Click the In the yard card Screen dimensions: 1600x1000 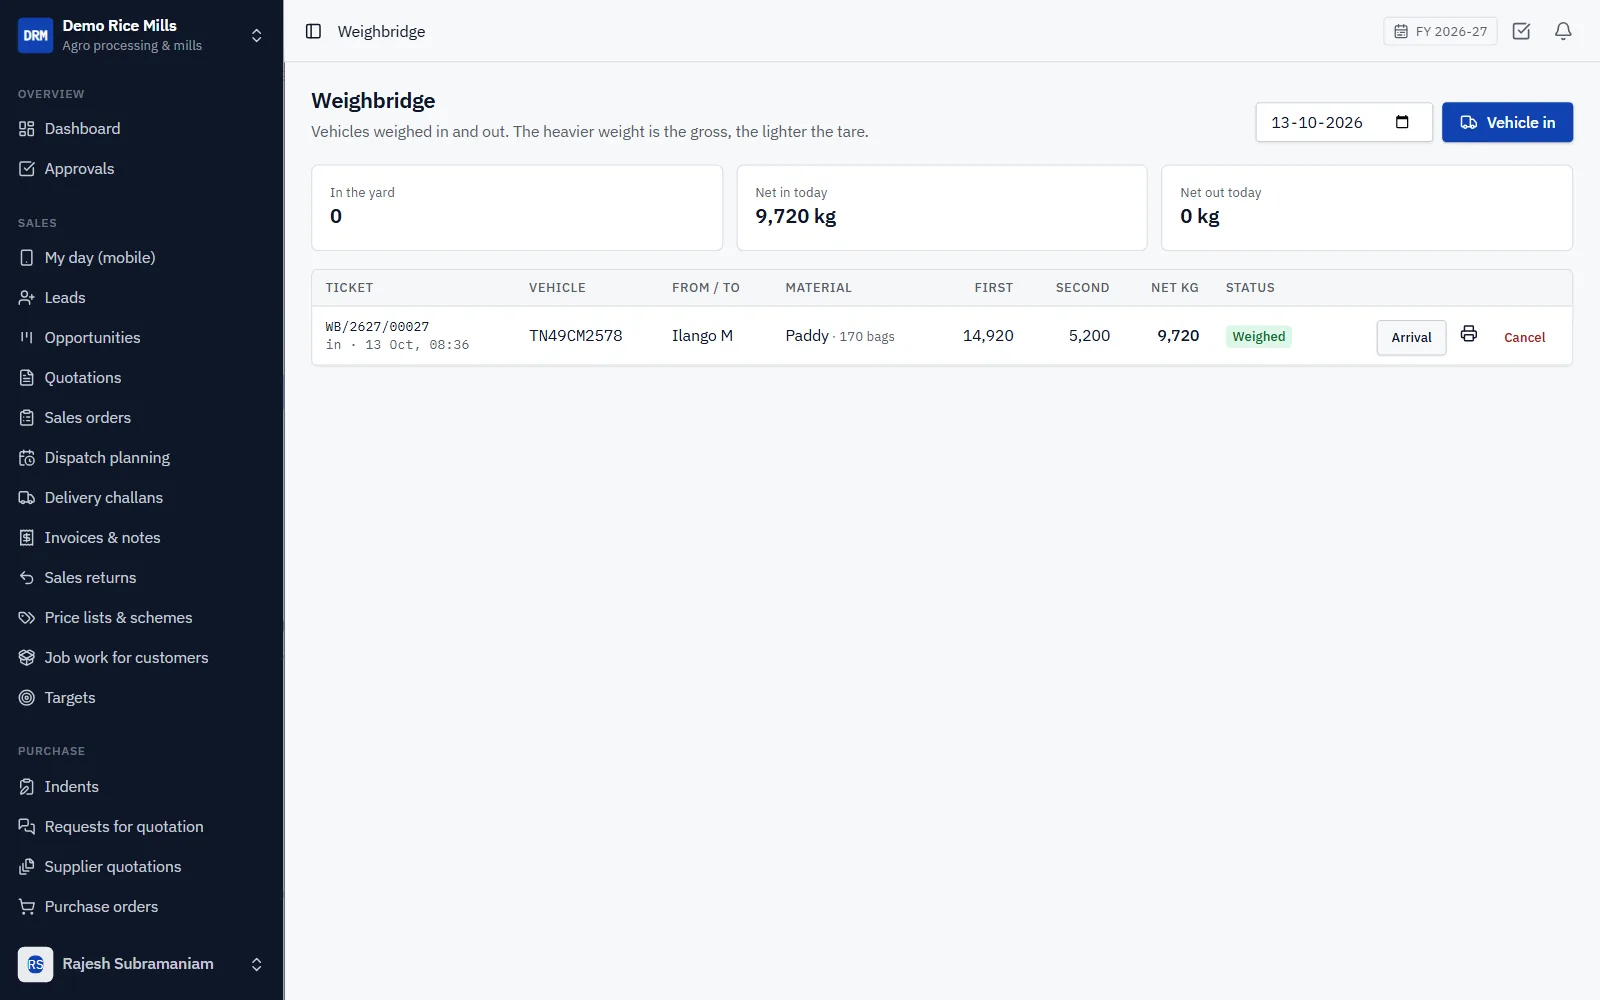(x=517, y=208)
